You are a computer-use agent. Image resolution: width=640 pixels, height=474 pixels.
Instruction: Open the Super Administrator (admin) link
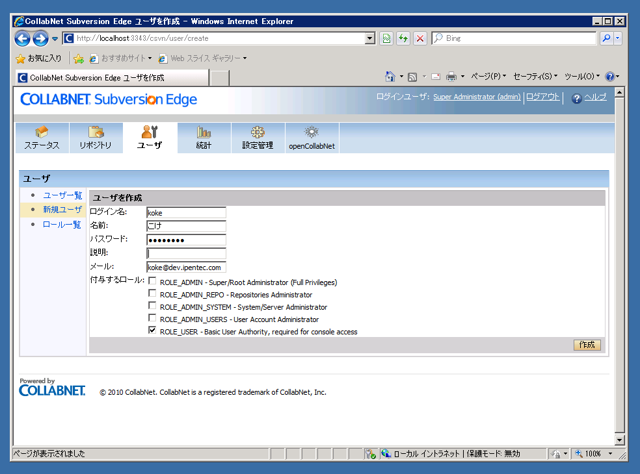click(477, 97)
